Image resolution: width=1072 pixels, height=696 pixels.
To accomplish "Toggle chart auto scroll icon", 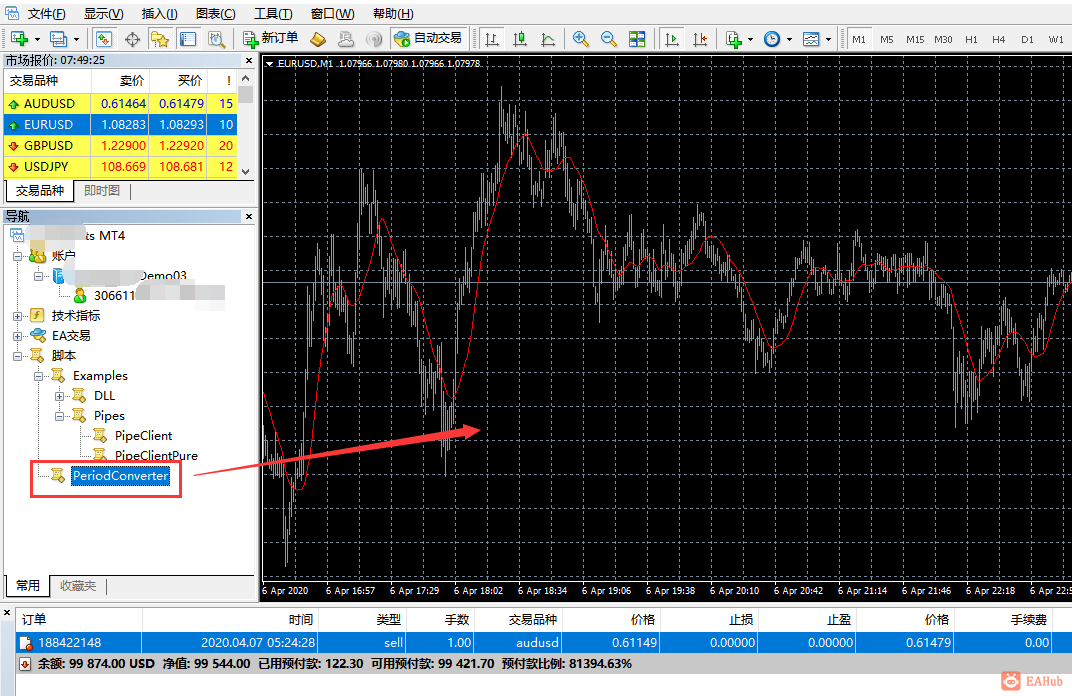I will coord(671,39).
